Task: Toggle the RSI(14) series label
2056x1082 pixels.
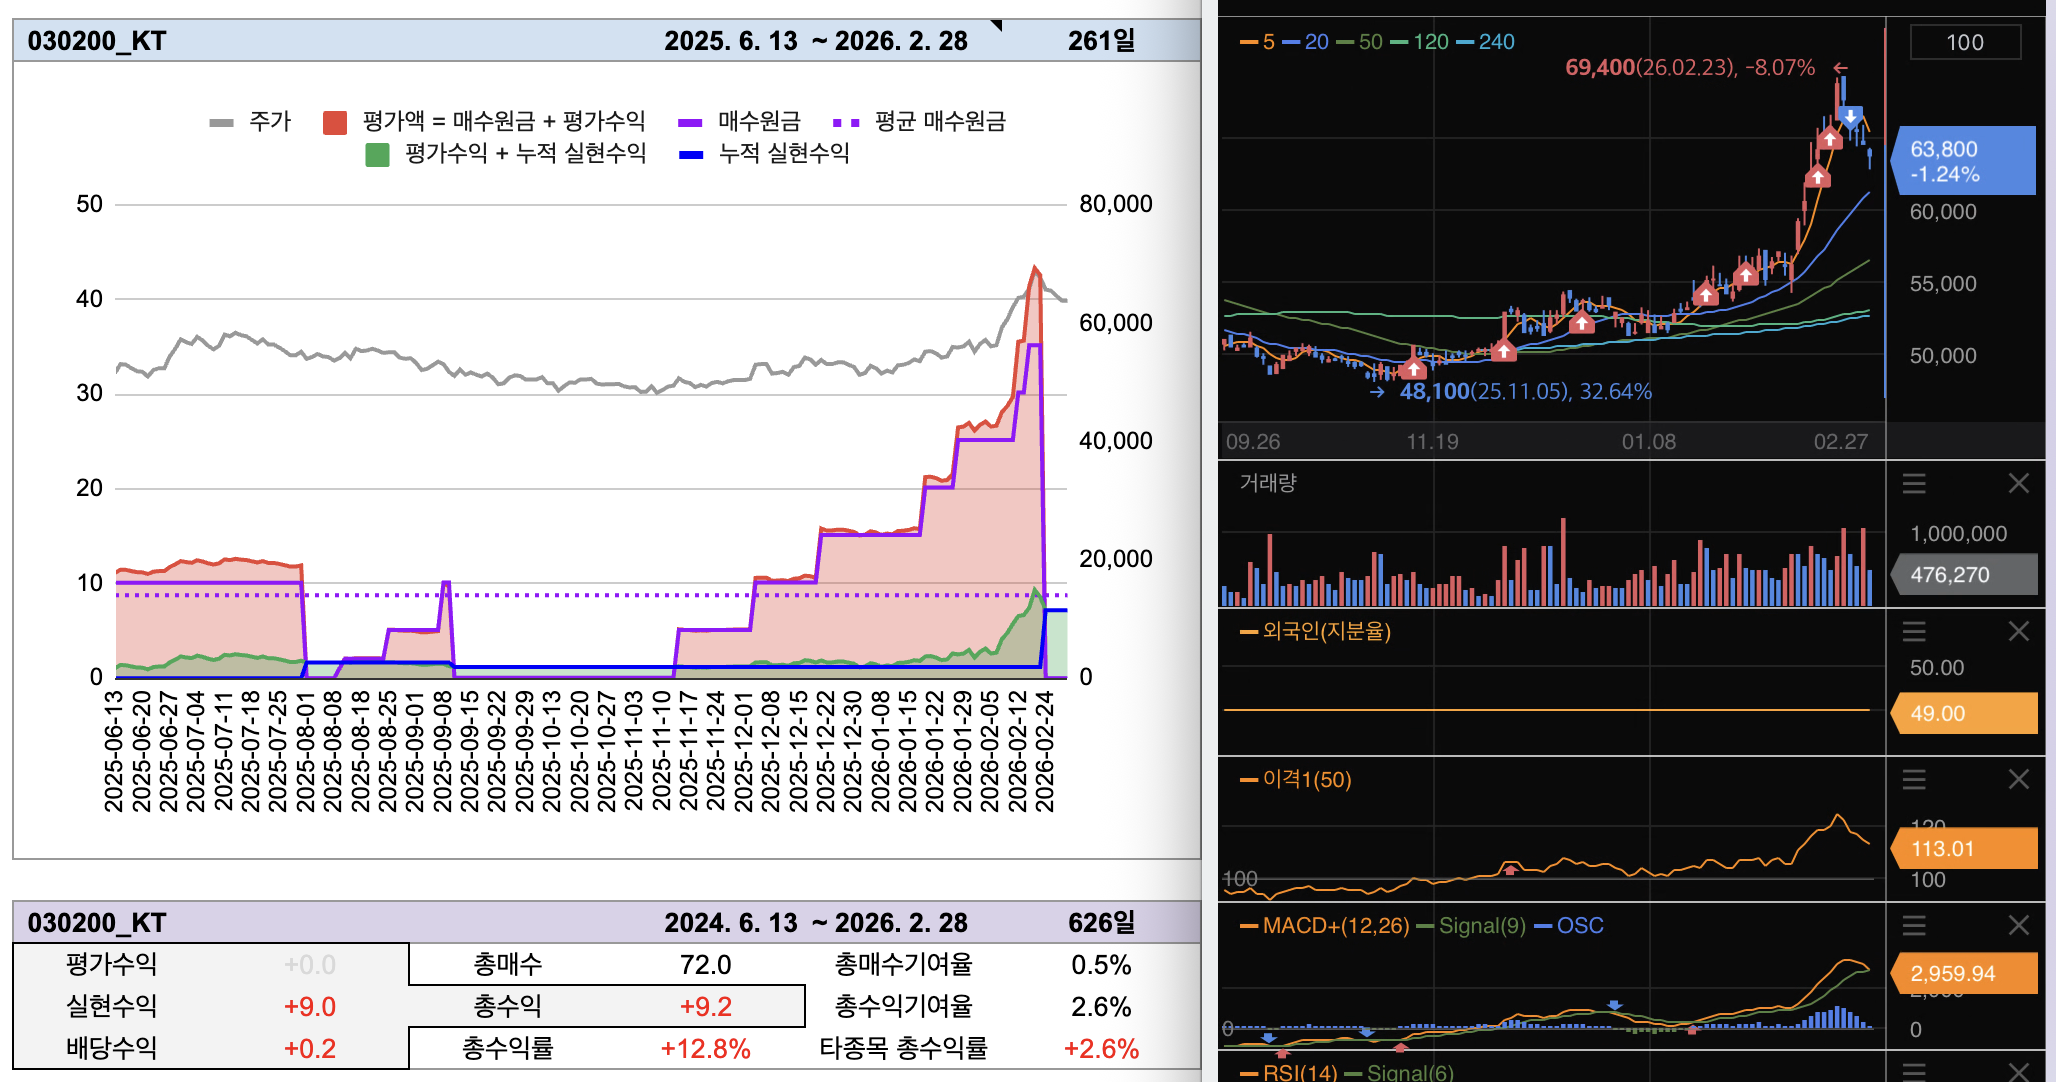Action: pyautogui.click(x=1289, y=1072)
